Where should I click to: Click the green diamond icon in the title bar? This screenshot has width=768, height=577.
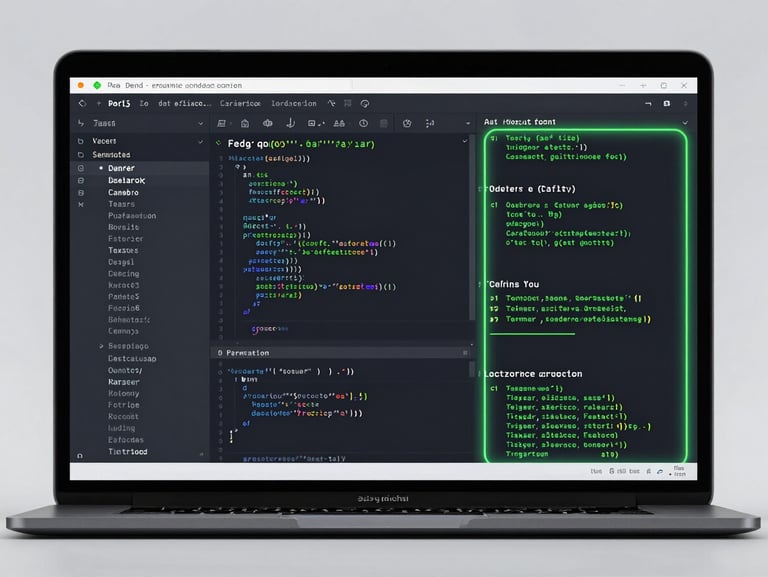coord(97,85)
